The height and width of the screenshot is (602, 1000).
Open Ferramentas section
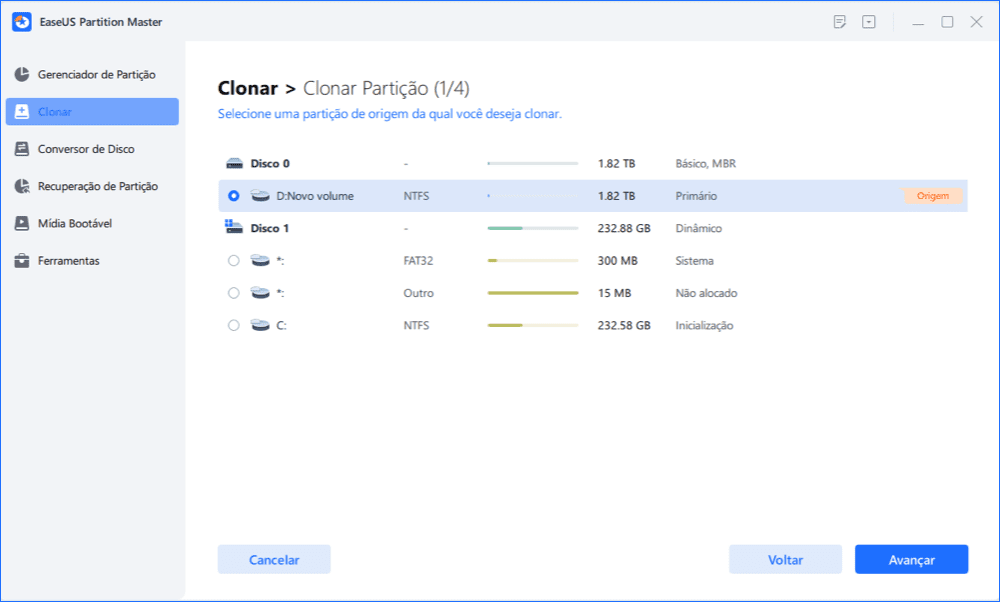coord(92,261)
